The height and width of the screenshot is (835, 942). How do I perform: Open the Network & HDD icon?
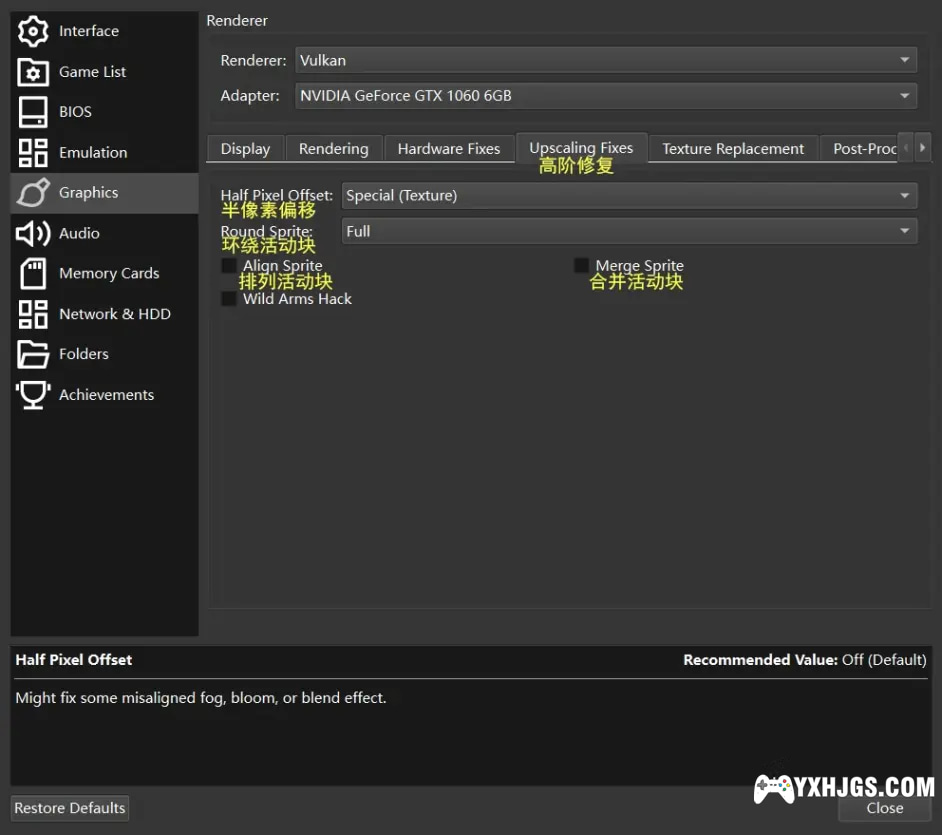[33, 314]
